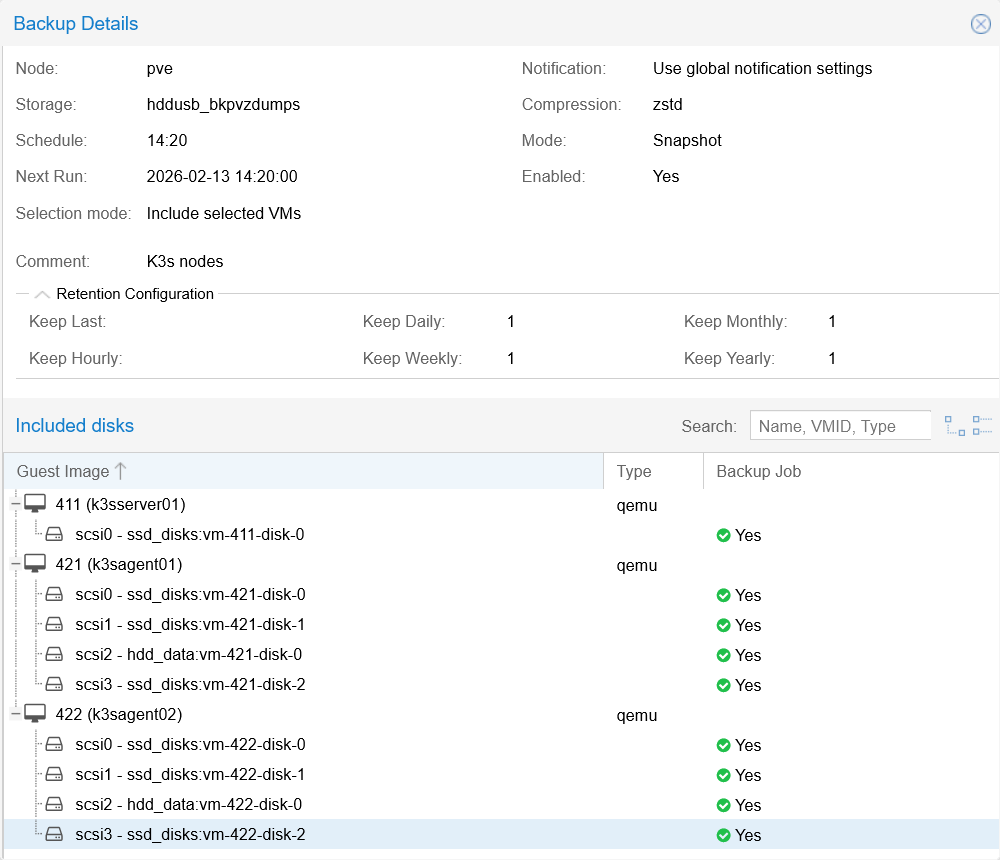Click the monitor icon for 411 (k3sserver01)
The image size is (1000, 860).
point(36,503)
